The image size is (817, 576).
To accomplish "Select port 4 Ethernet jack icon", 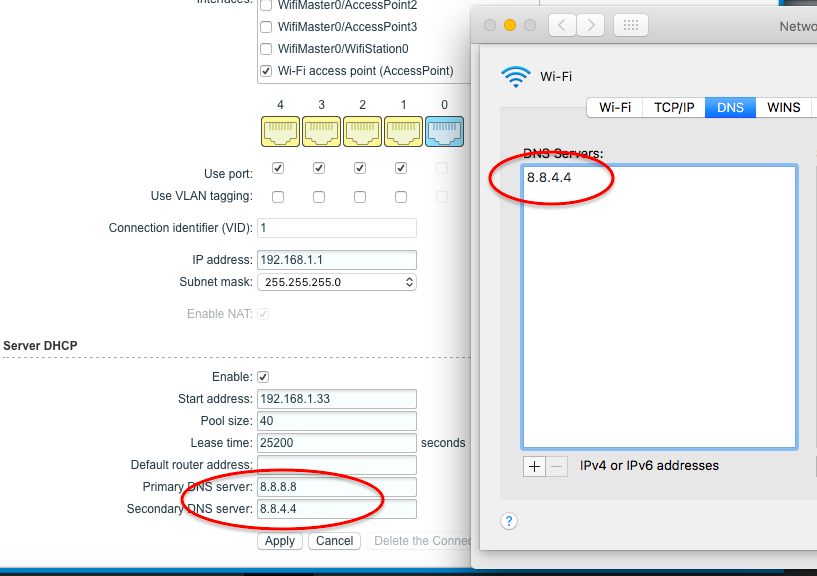I will point(280,131).
